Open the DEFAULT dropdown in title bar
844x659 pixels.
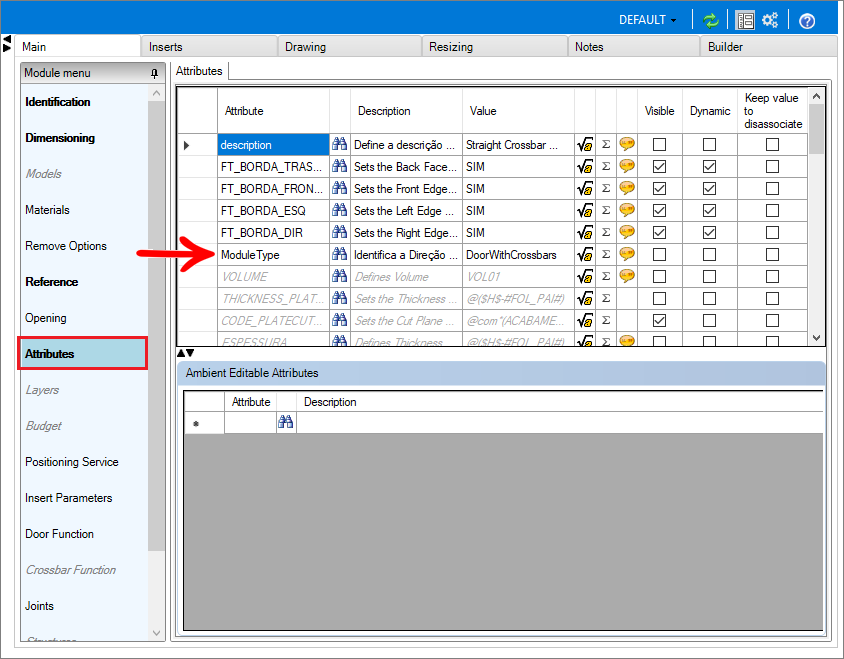pyautogui.click(x=648, y=20)
